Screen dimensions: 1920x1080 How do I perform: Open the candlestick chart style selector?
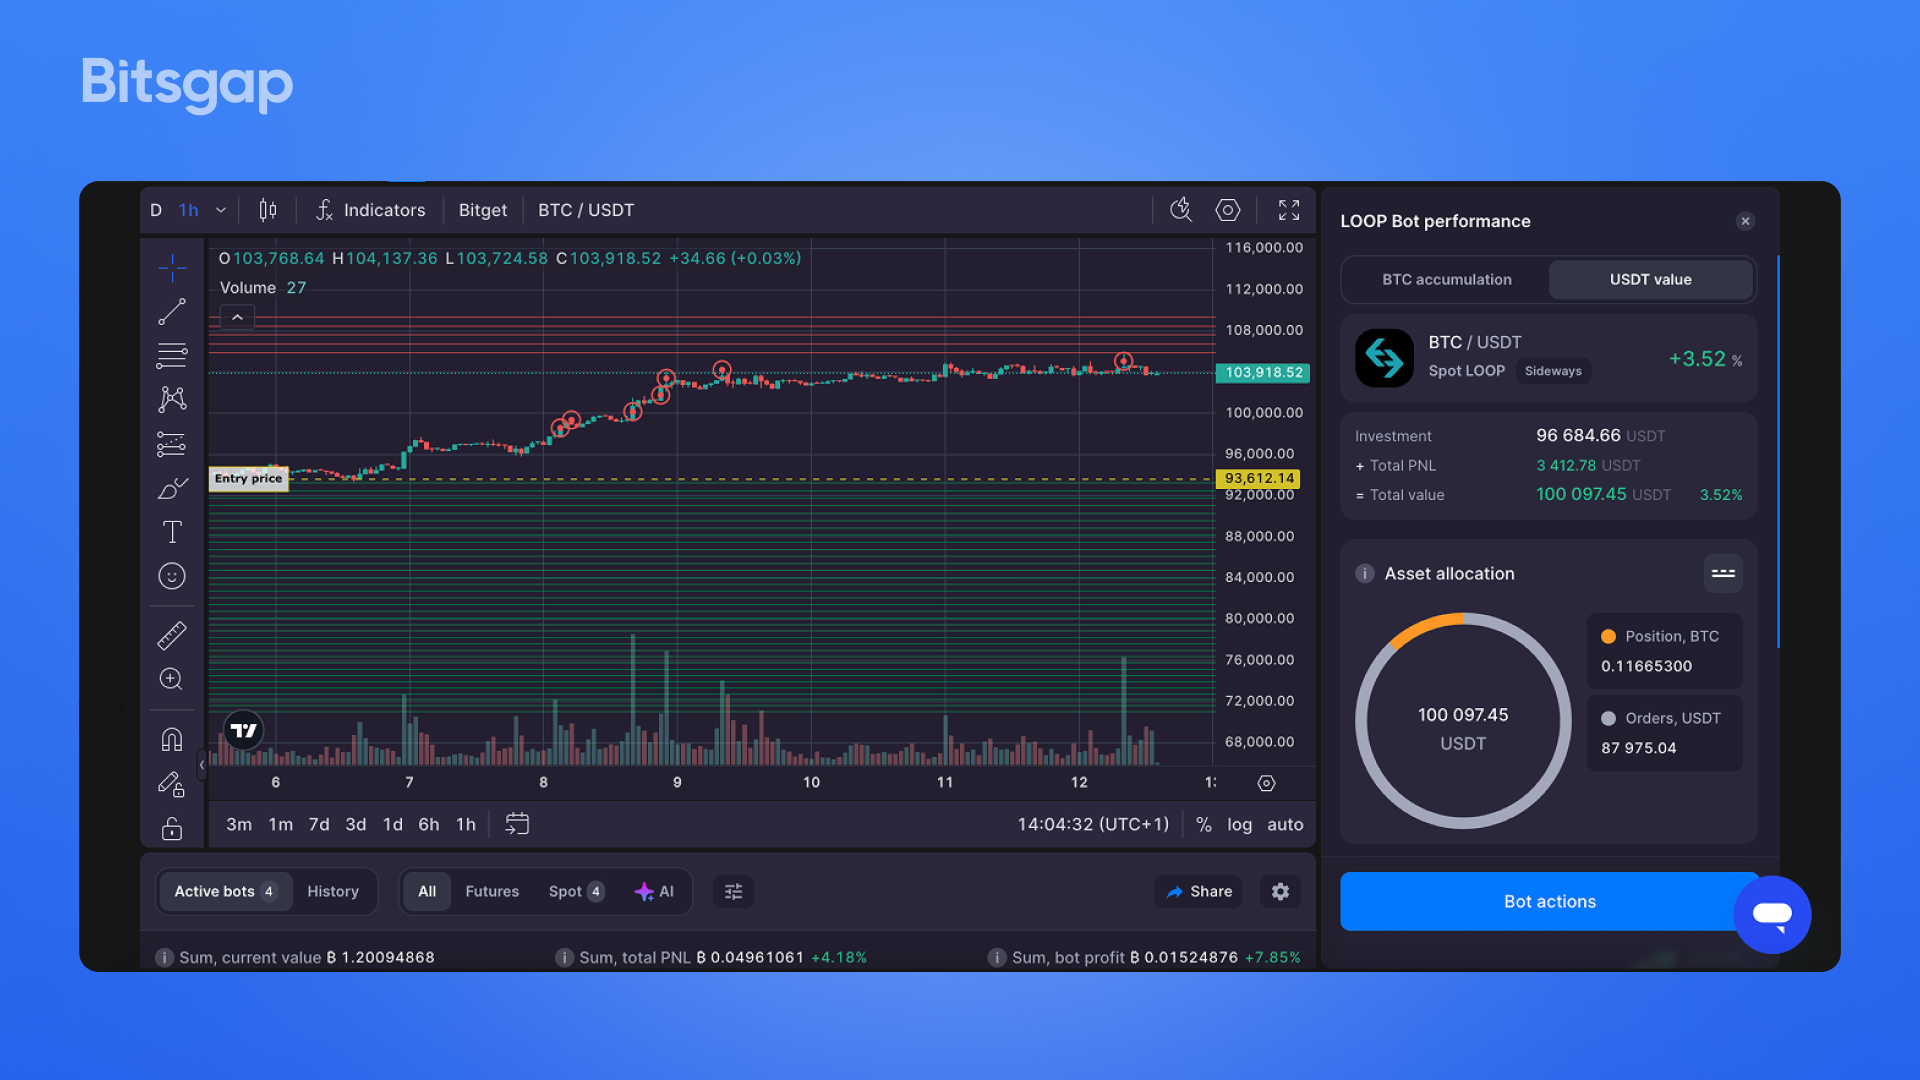coord(268,210)
